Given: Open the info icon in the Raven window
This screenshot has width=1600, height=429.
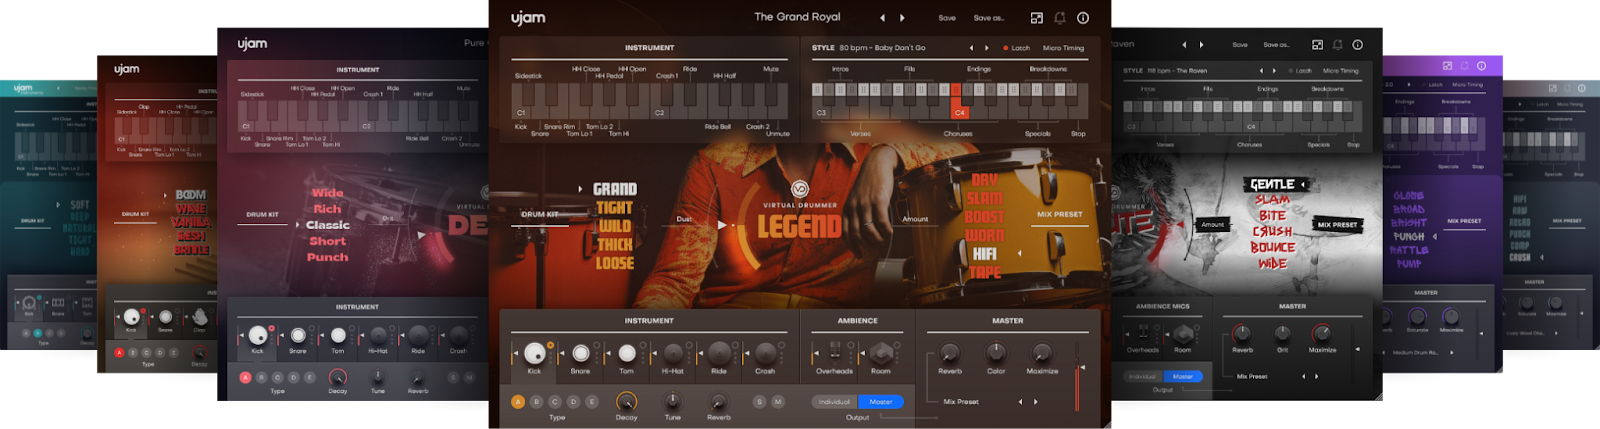Looking at the screenshot, I should point(1357,45).
